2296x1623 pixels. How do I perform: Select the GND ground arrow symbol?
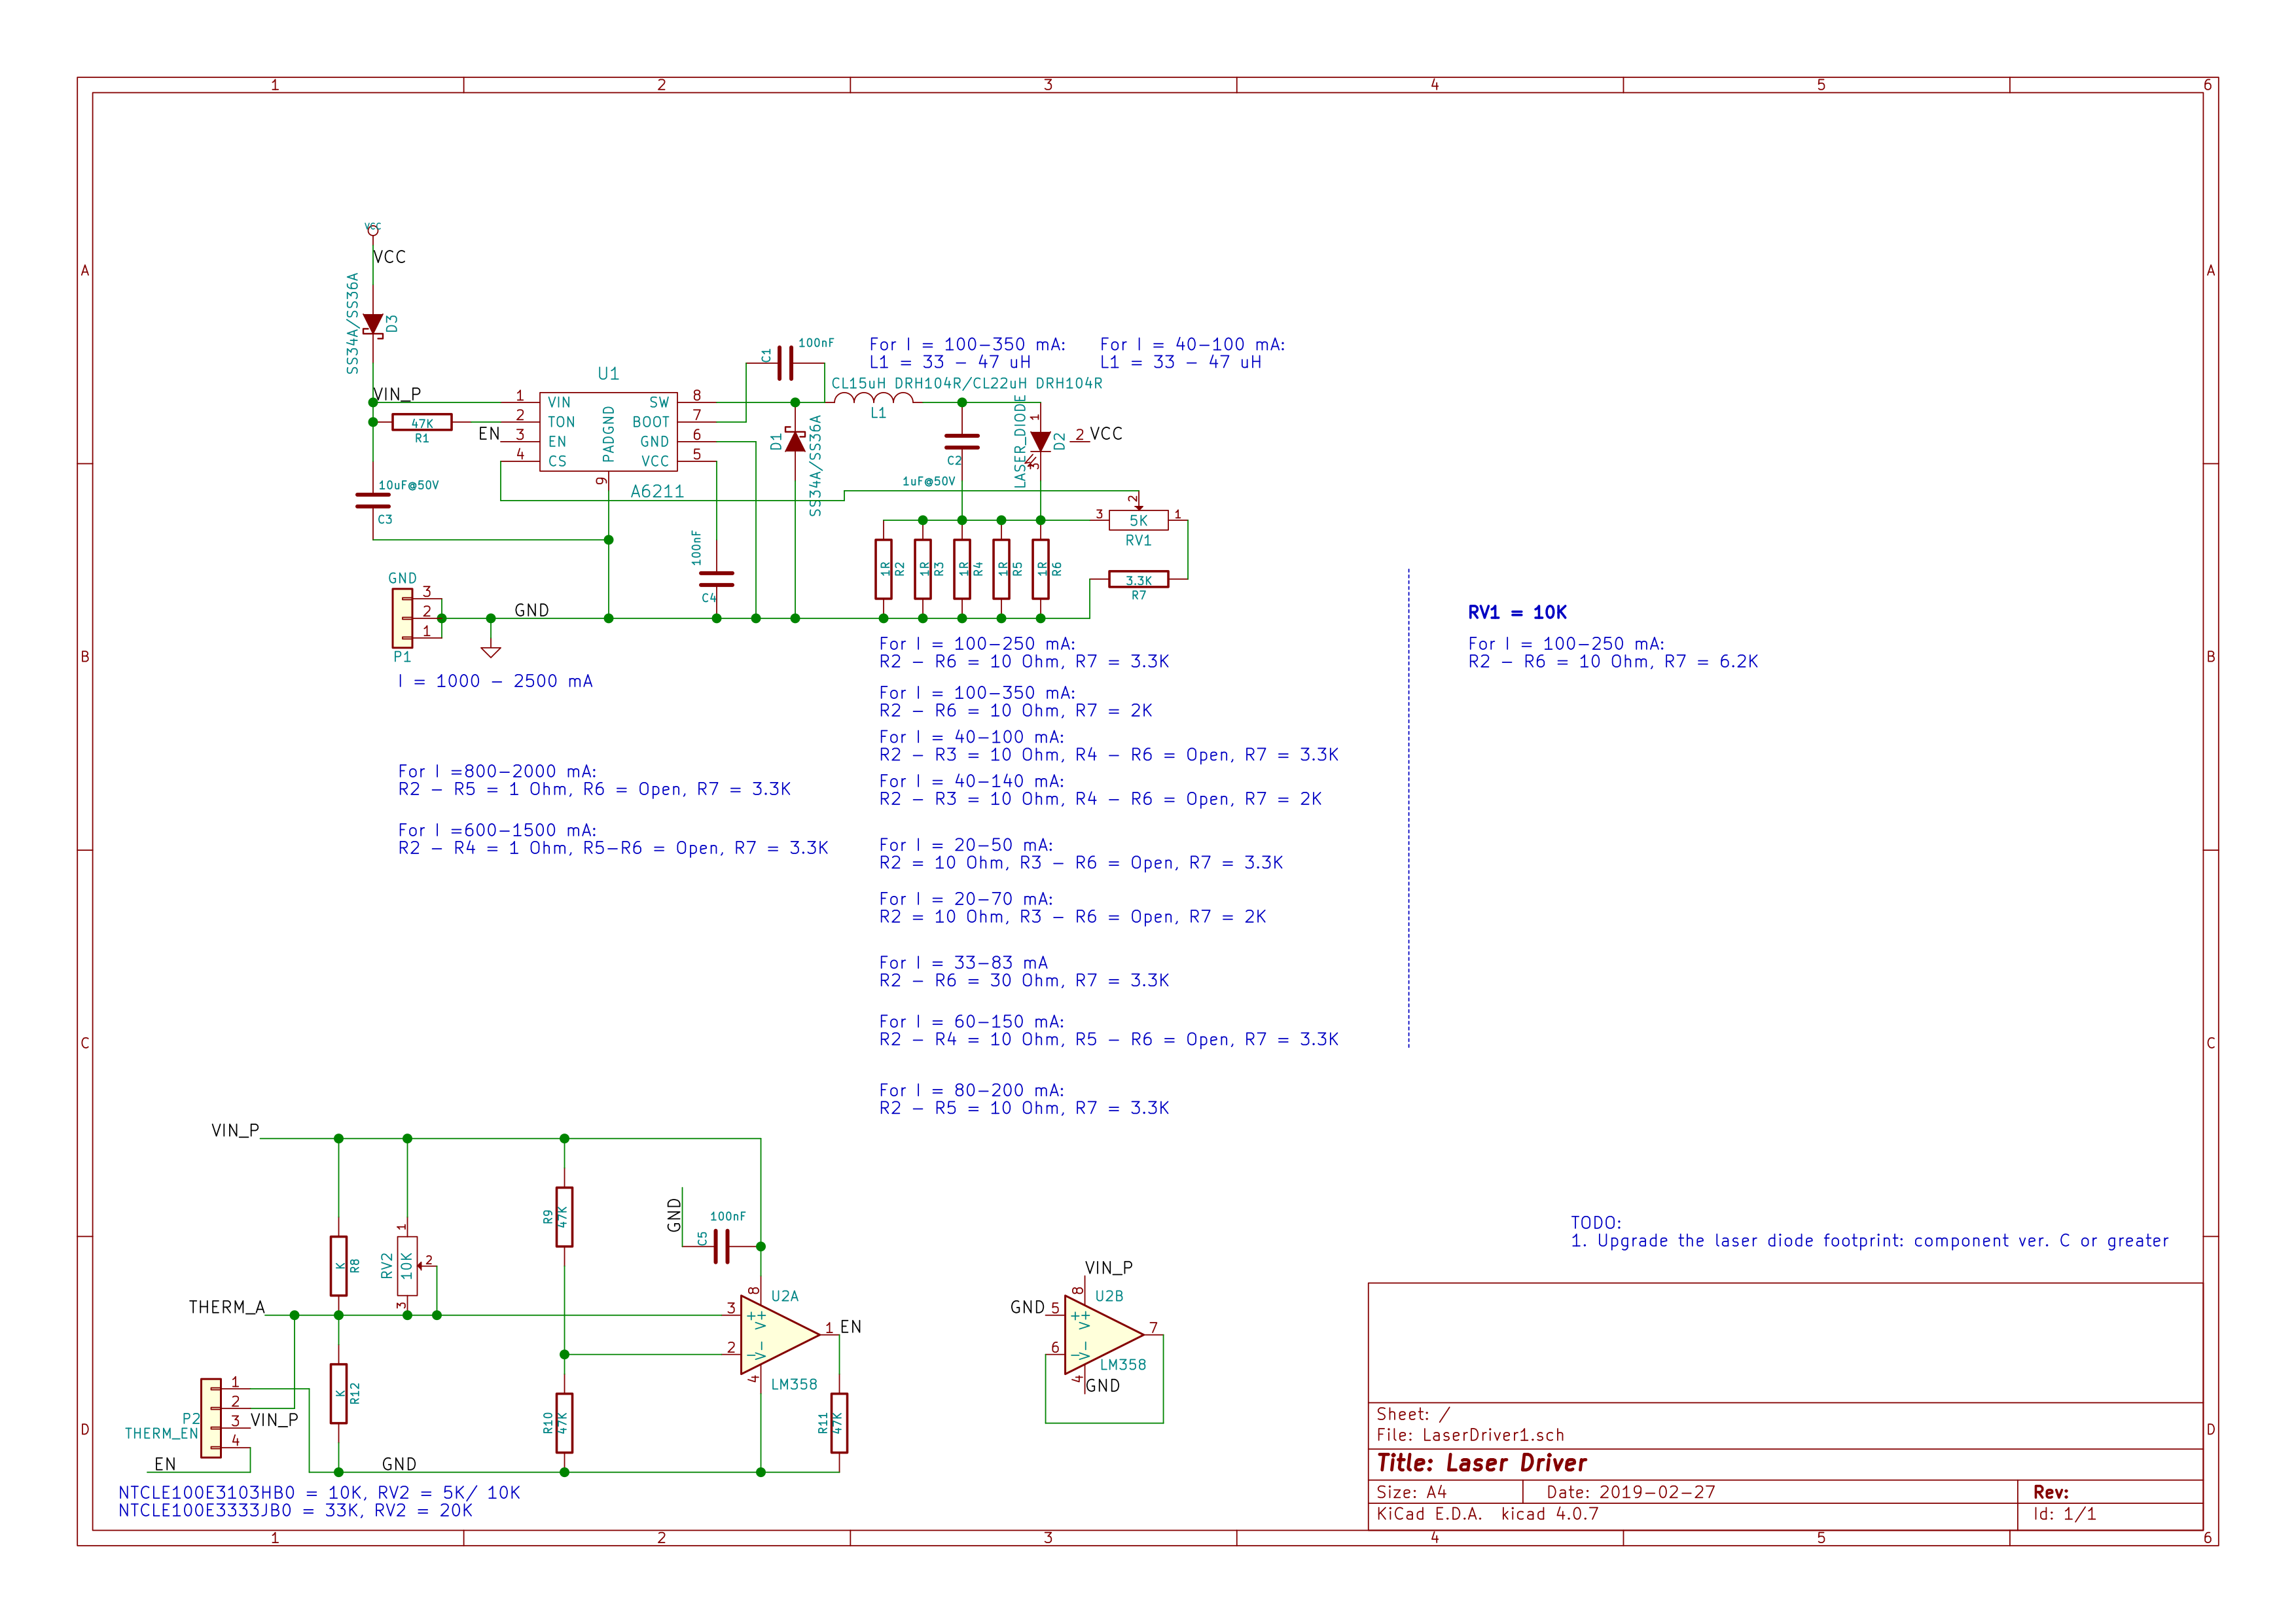(490, 651)
